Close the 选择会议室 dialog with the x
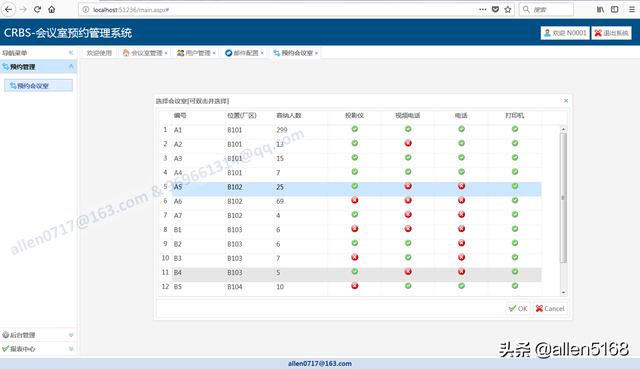This screenshot has width=640, height=369. 566,100
